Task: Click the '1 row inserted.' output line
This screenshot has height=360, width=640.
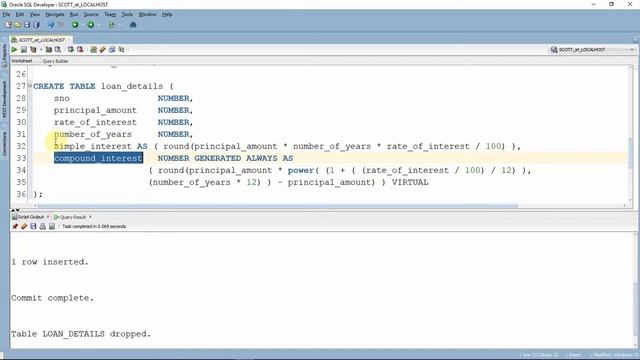Action: 50,262
